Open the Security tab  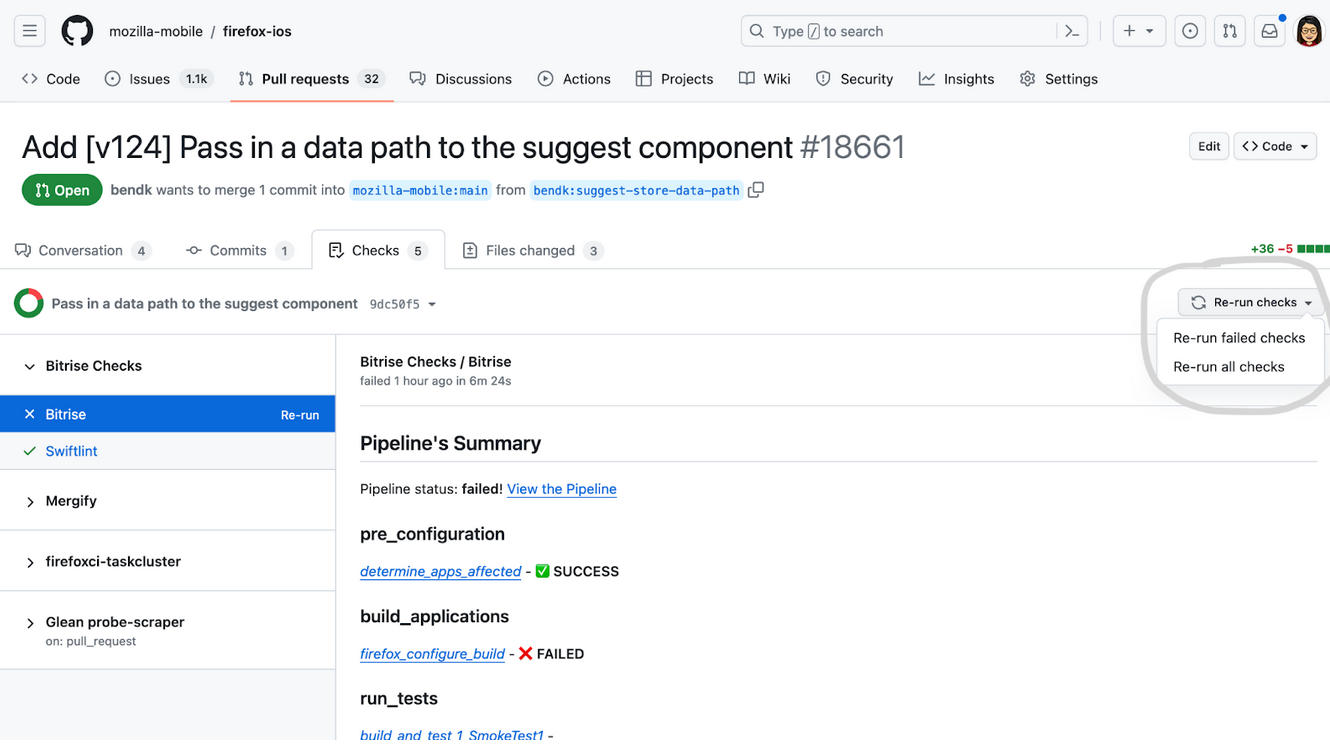point(854,79)
